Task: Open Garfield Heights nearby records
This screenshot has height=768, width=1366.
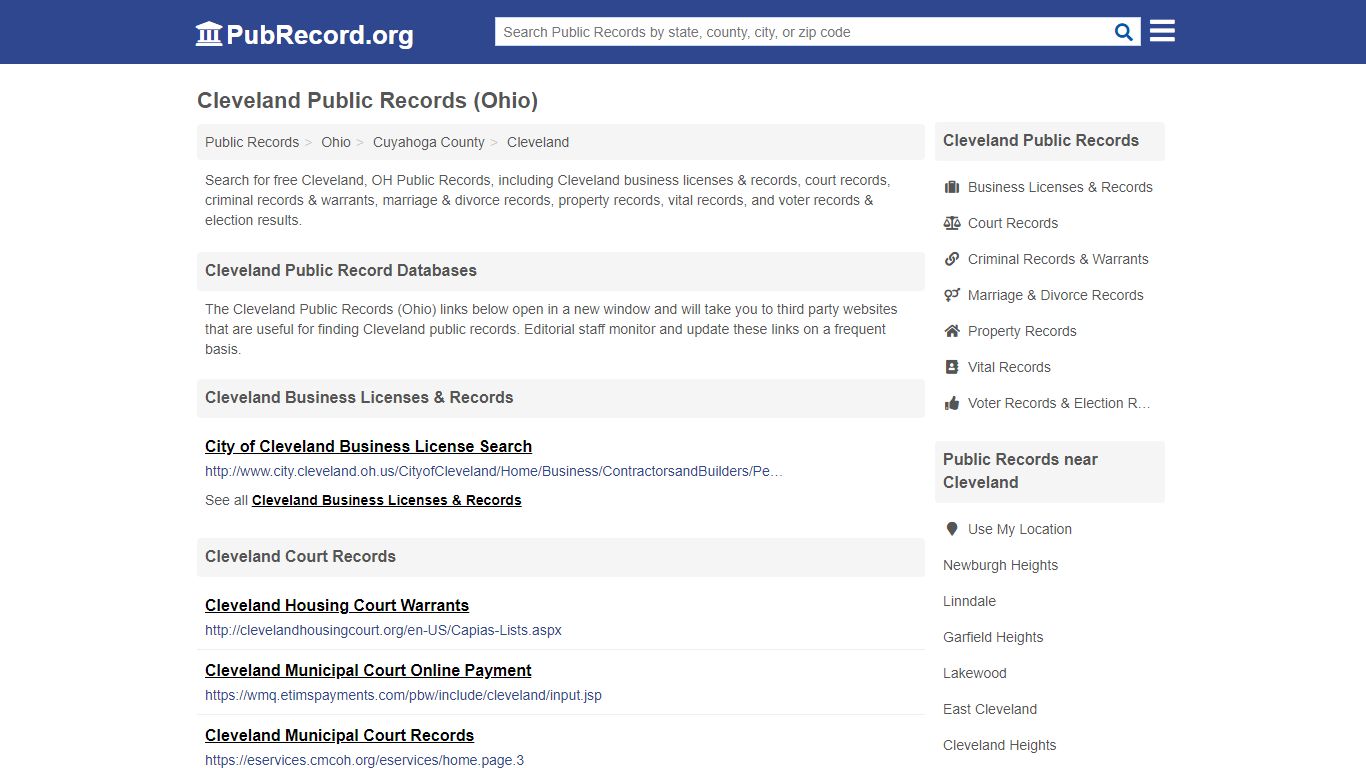Action: tap(993, 637)
